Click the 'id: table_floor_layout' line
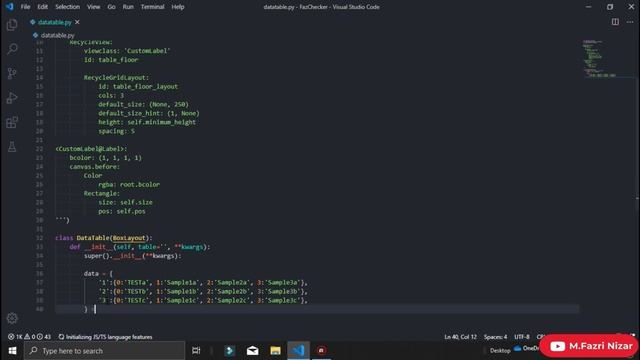 tap(138, 87)
